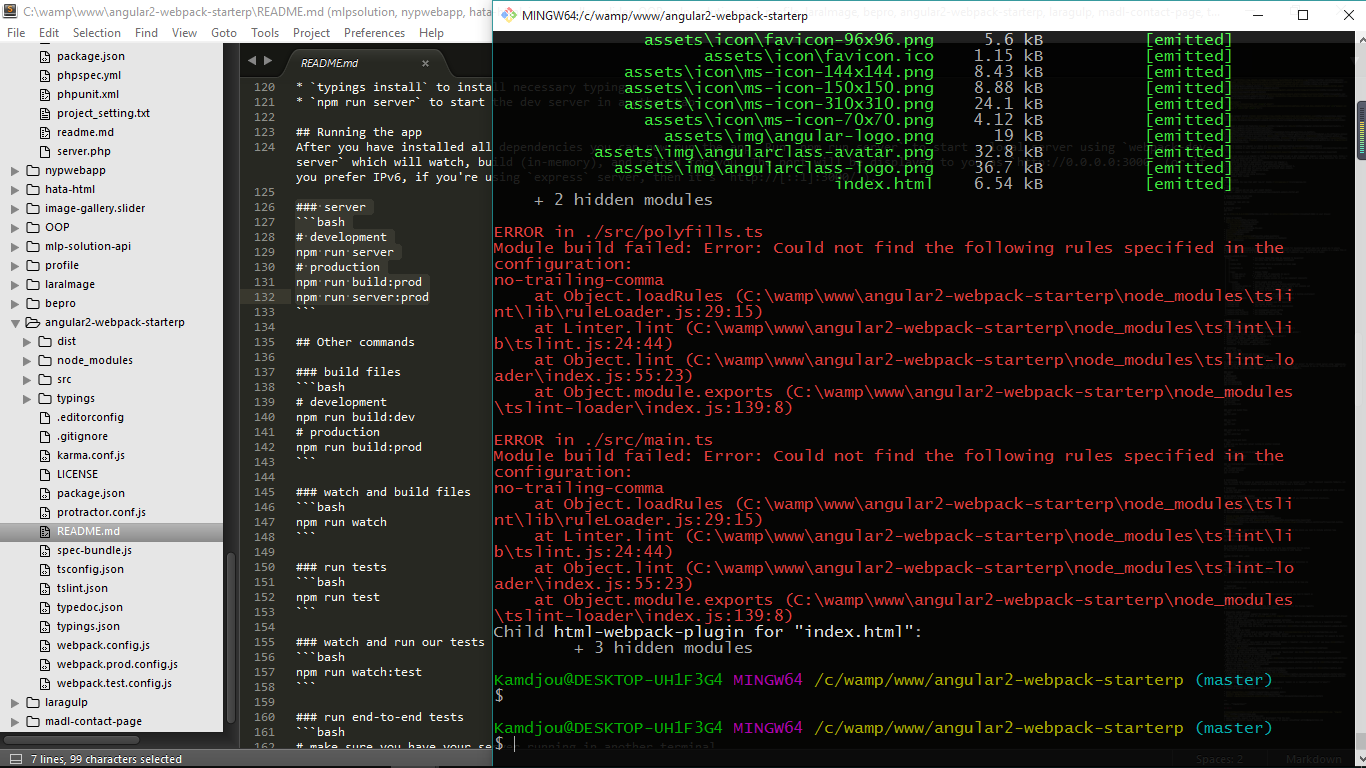Click the file icon beside server.php
Image resolution: width=1366 pixels, height=768 pixels.
tap(44, 151)
